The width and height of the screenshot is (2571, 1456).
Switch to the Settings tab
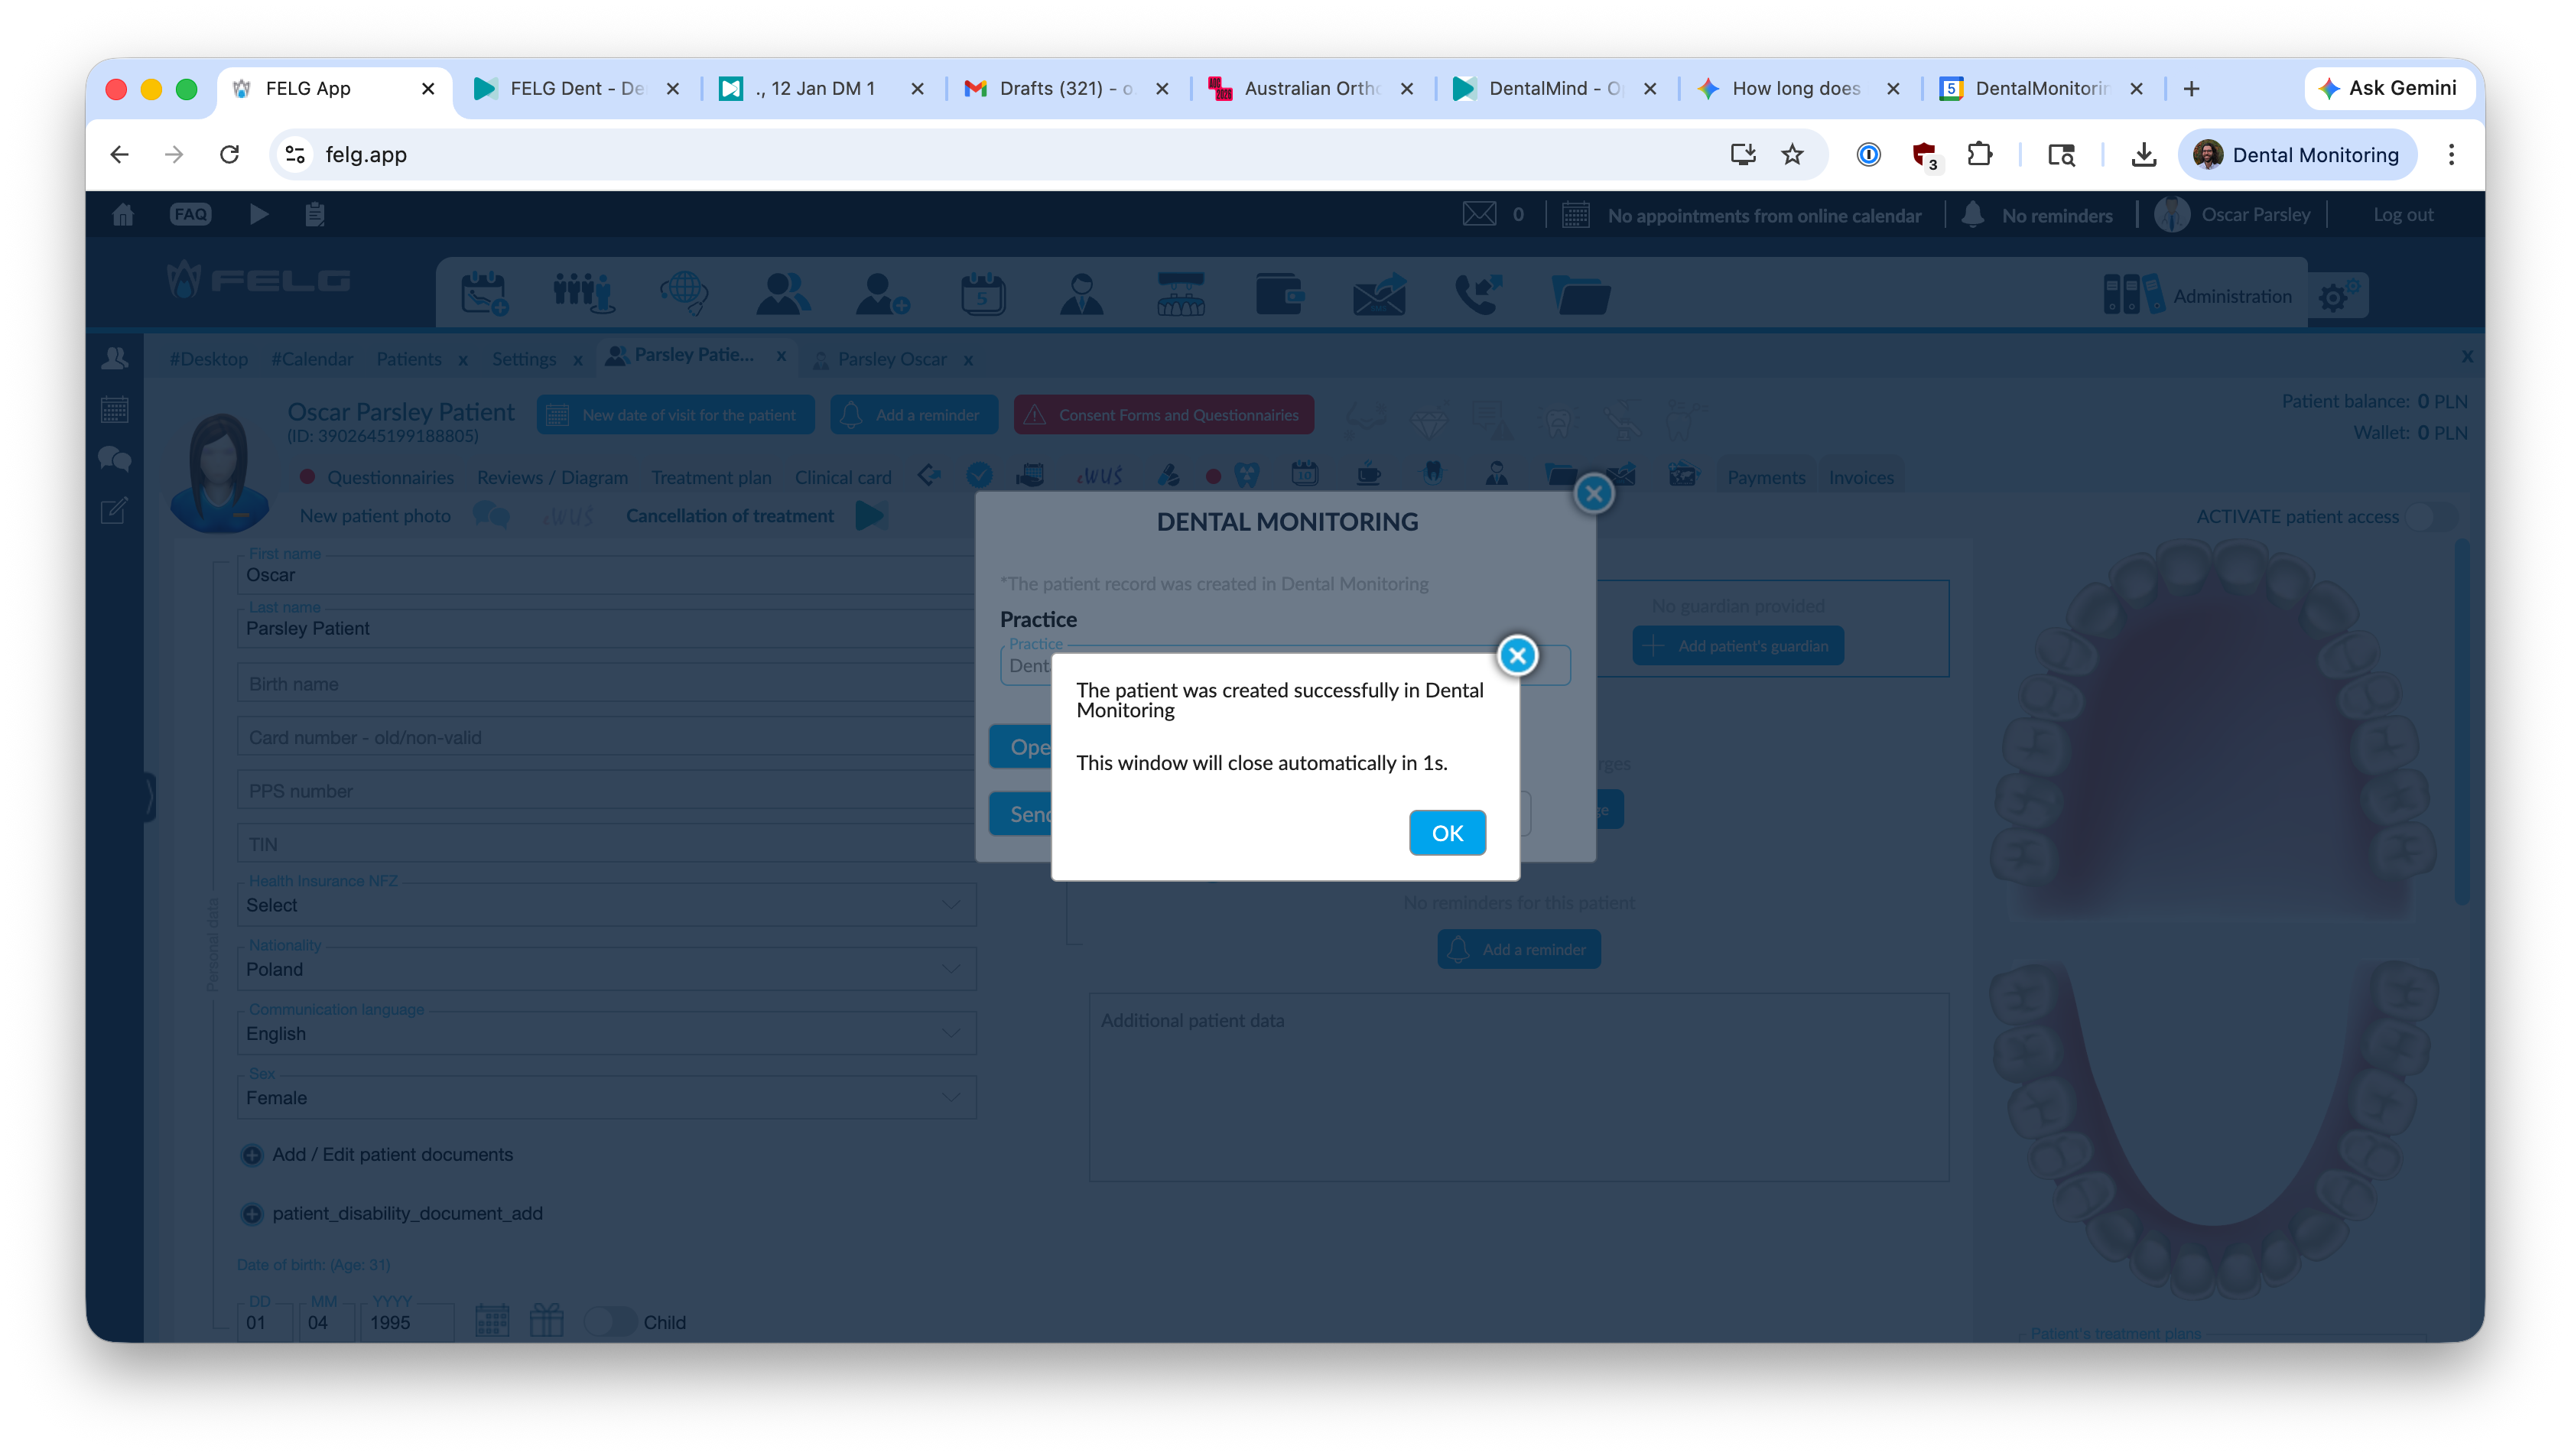[x=523, y=358]
